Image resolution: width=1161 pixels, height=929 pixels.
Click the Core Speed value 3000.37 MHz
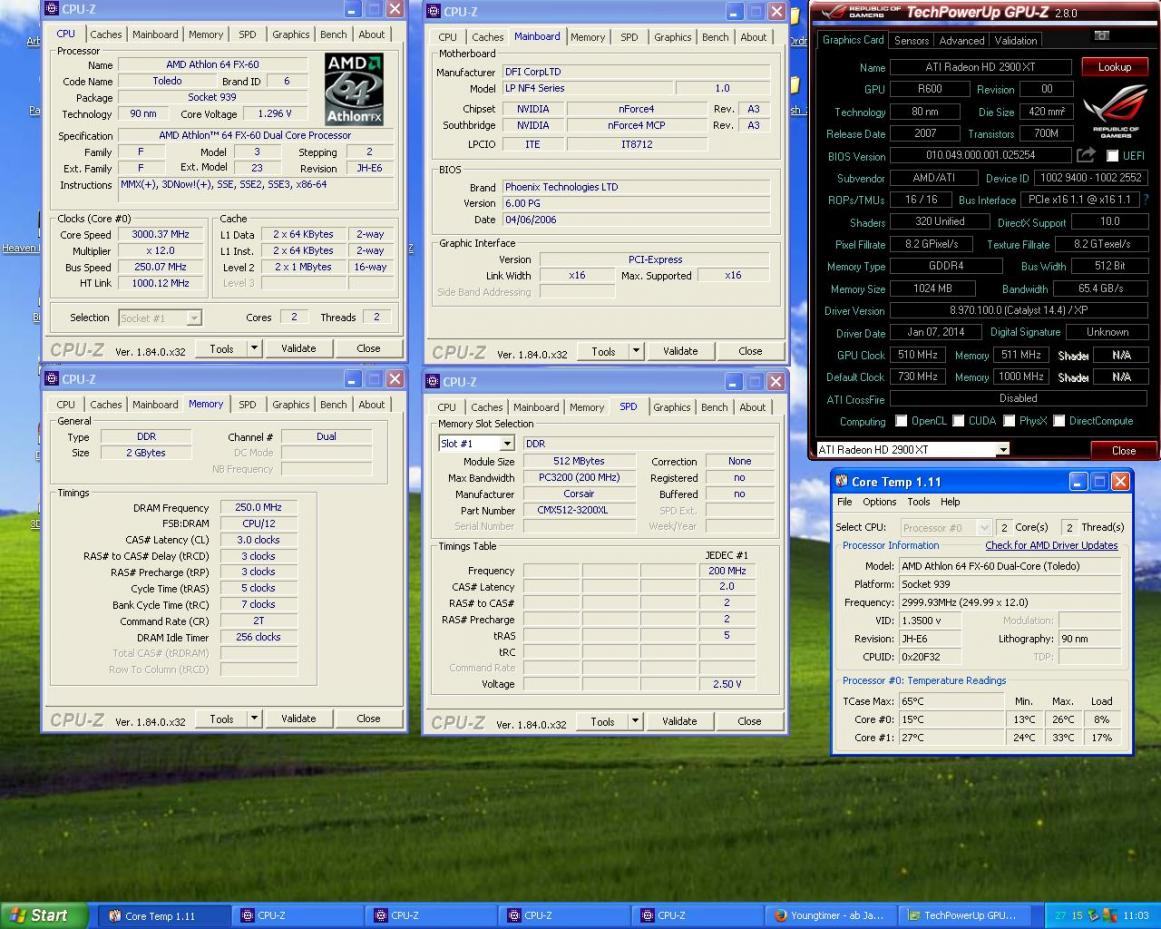(161, 234)
